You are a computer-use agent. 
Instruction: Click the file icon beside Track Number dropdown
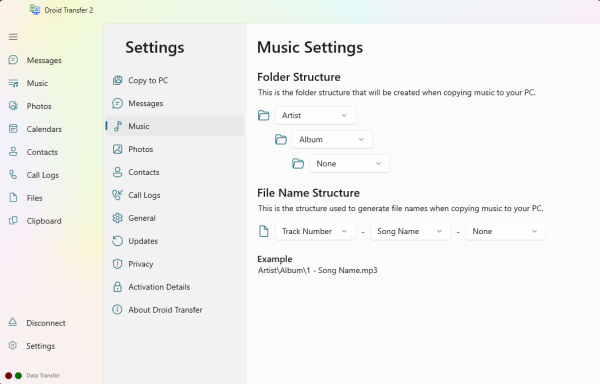tap(264, 231)
